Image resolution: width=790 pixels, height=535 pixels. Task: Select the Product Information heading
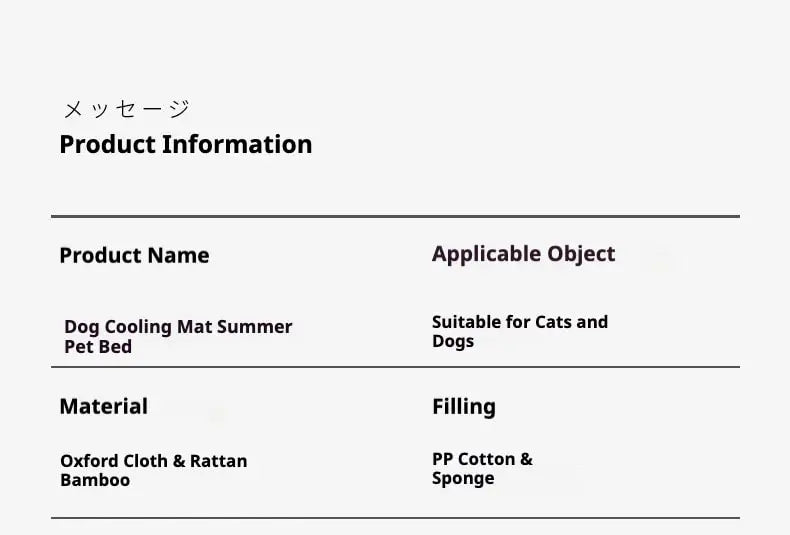(185, 144)
